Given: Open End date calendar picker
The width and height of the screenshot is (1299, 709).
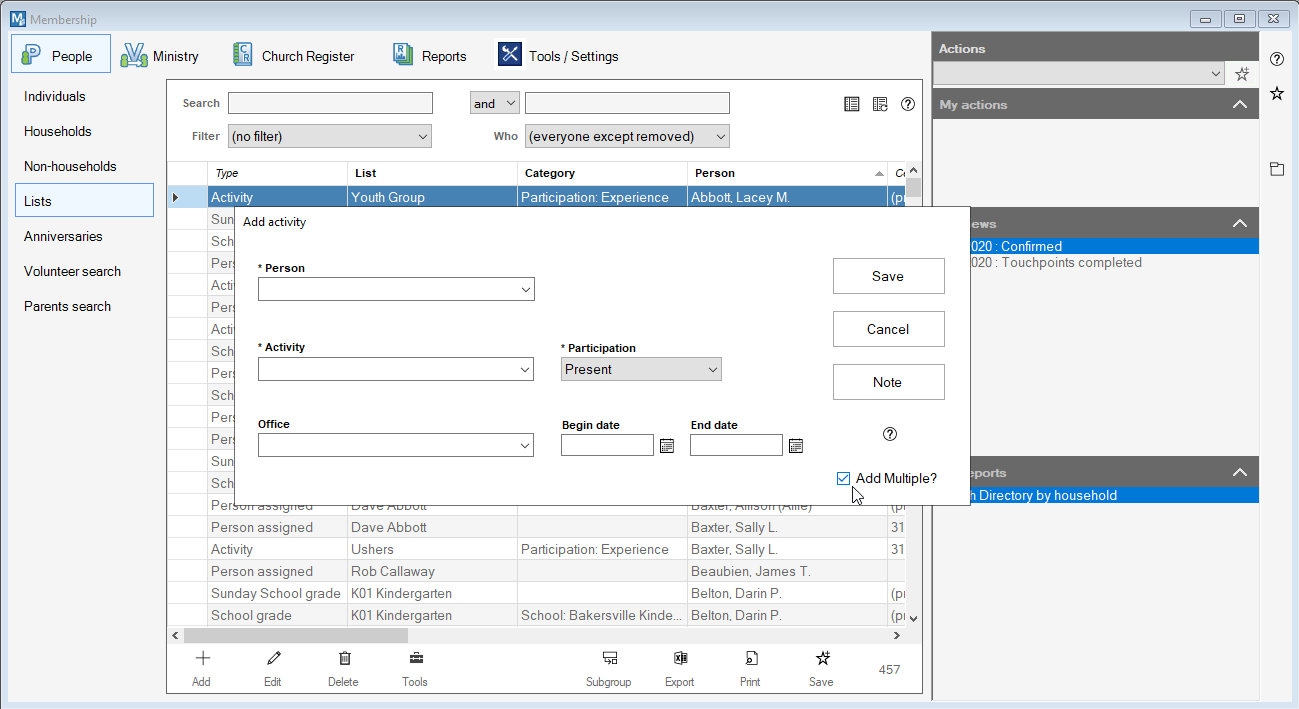Looking at the screenshot, I should pyautogui.click(x=796, y=446).
